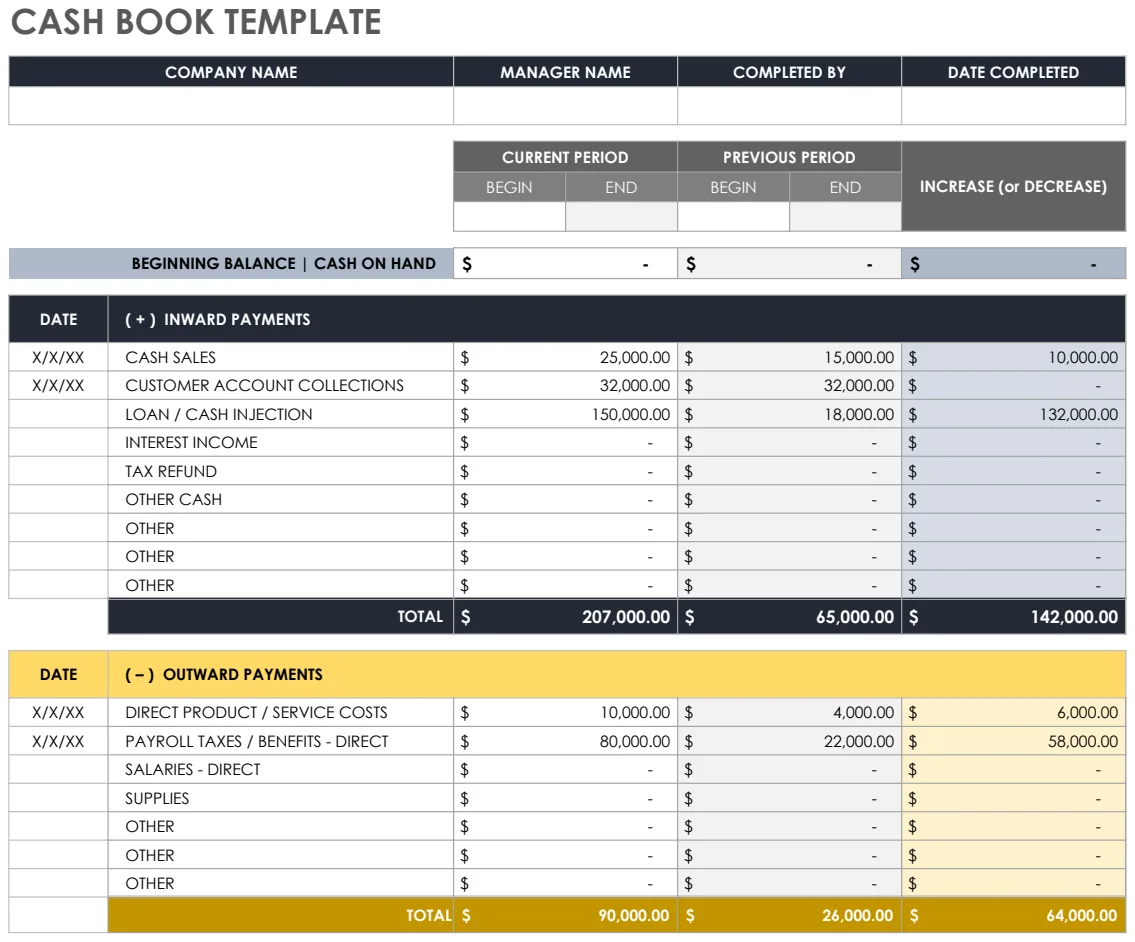Click Payroll Taxes date cell X/X/XX
Screen dimensions: 1135x942
(58, 741)
